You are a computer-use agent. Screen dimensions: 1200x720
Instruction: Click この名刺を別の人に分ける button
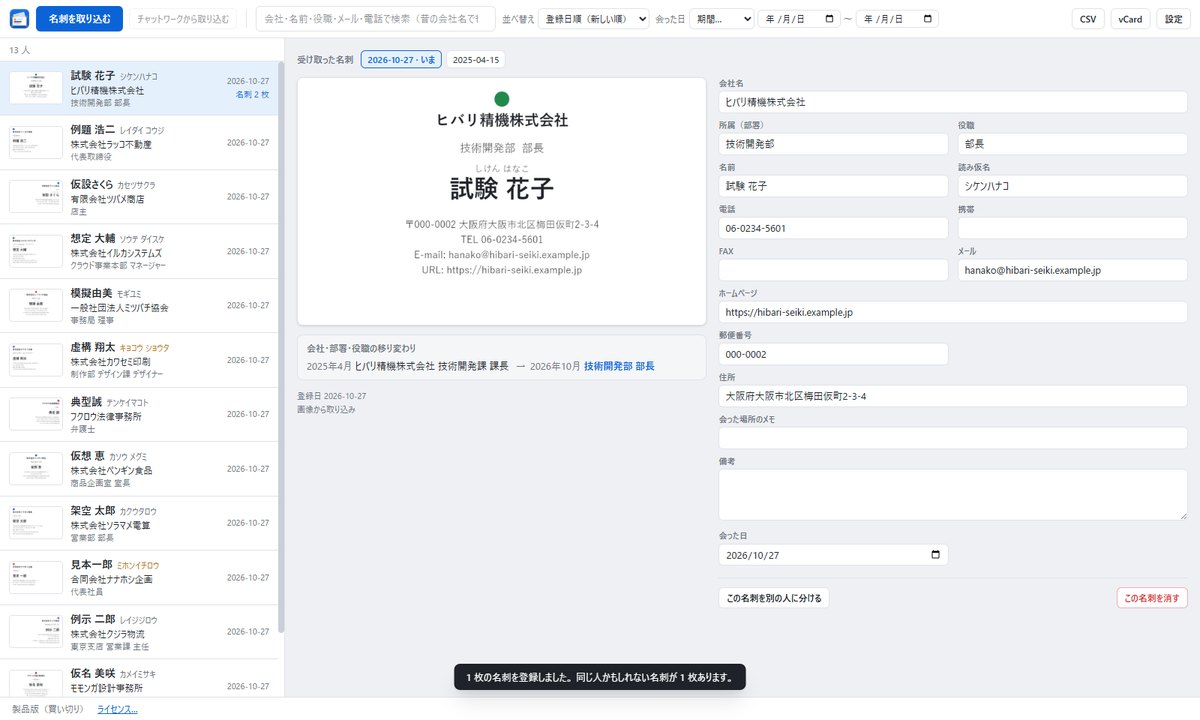774,598
